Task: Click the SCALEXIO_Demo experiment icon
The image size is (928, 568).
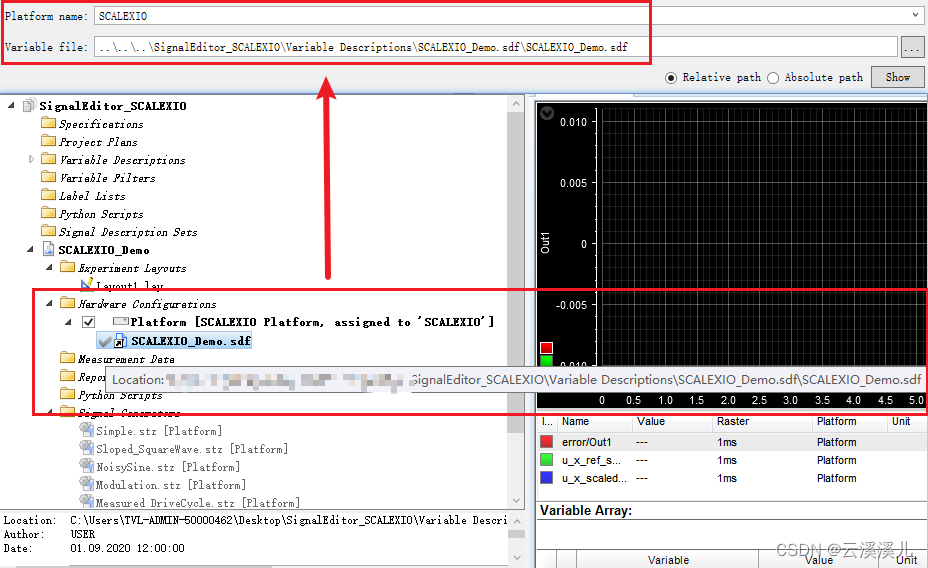Action: point(49,249)
